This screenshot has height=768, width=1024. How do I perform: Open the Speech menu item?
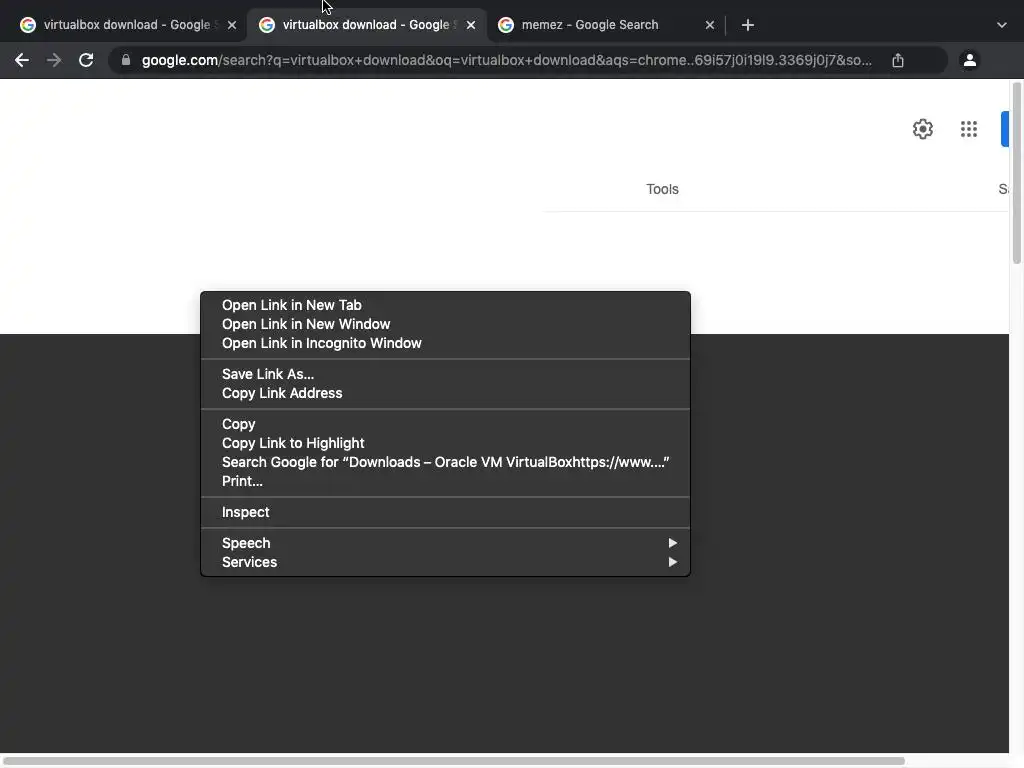[445, 543]
